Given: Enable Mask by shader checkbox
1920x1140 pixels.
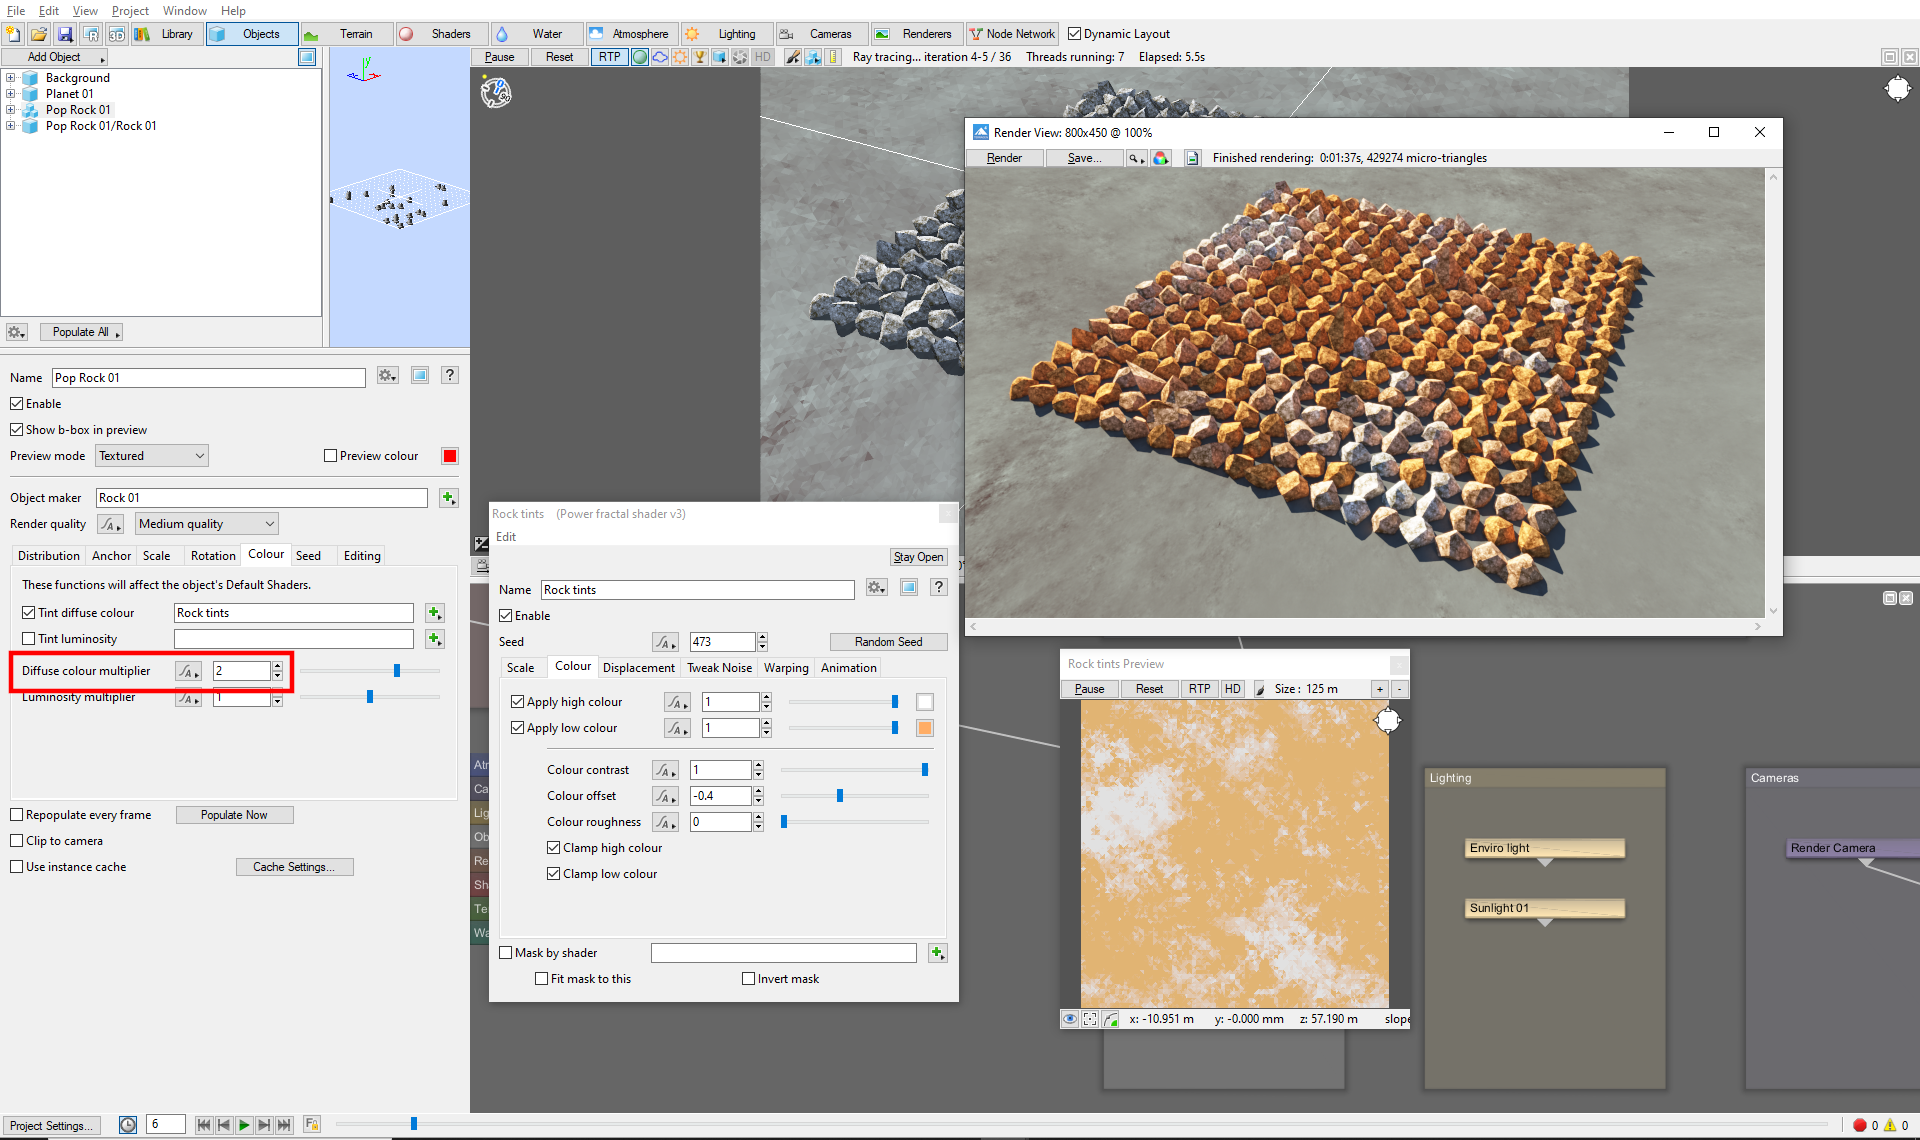Looking at the screenshot, I should pos(506,953).
